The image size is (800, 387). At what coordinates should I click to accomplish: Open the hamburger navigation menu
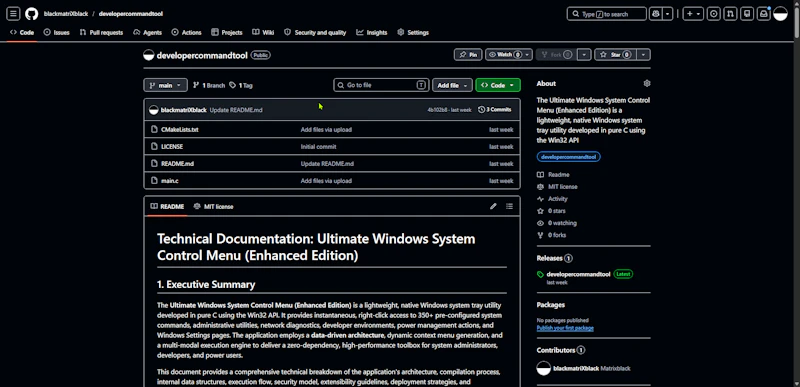pos(14,14)
